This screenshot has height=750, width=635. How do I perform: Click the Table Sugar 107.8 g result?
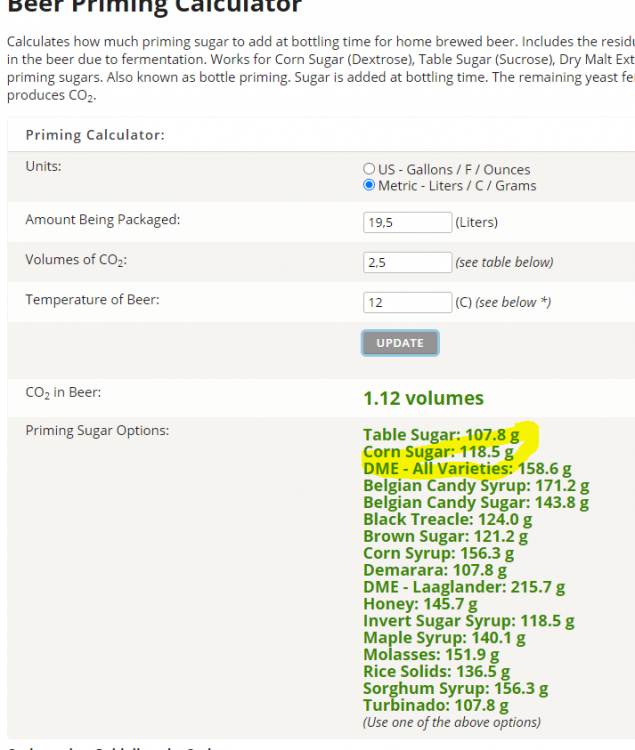point(441,435)
